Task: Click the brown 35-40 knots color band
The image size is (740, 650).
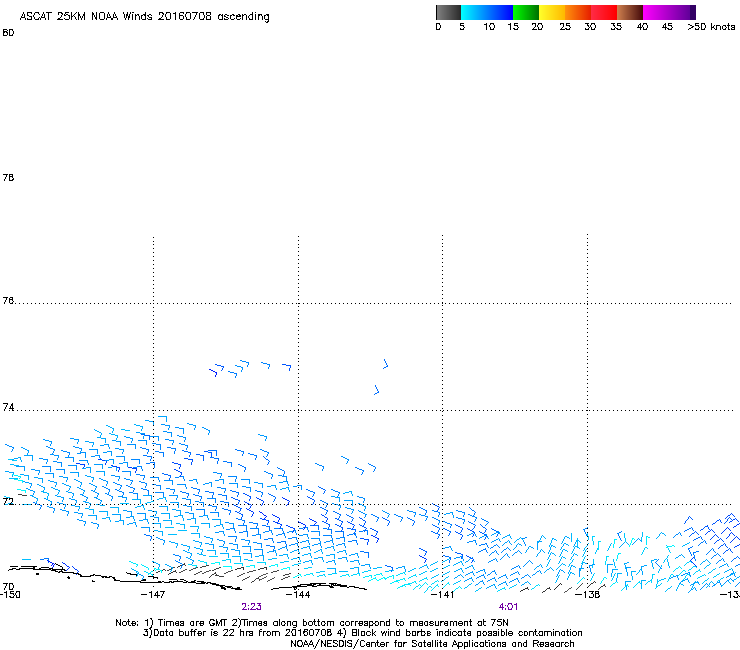Action: (x=630, y=12)
